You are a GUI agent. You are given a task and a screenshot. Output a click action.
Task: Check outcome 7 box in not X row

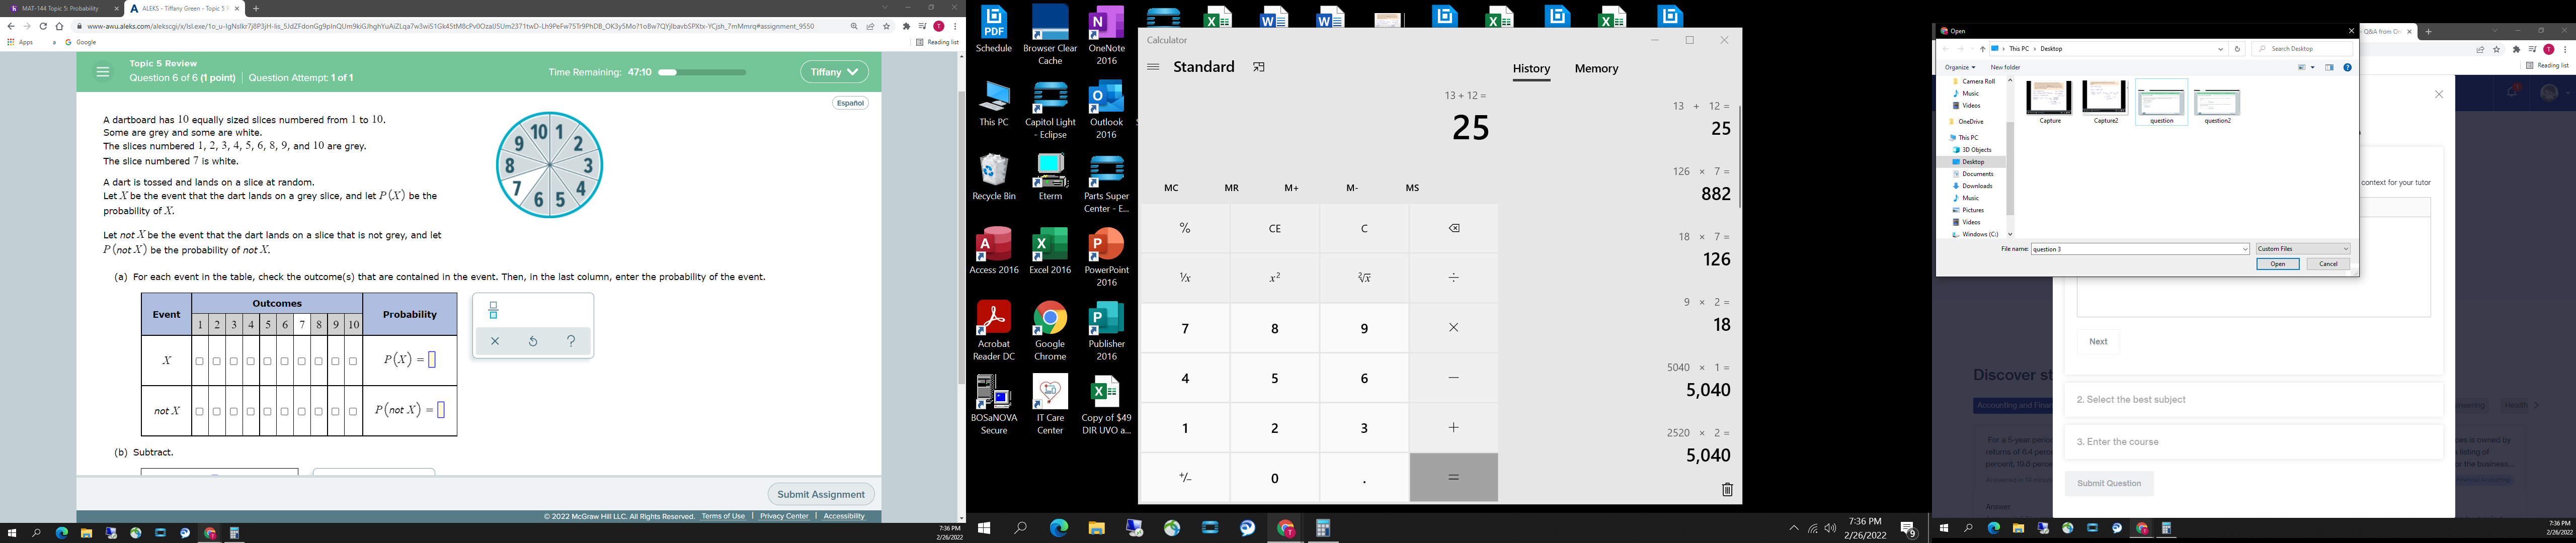pyautogui.click(x=302, y=411)
